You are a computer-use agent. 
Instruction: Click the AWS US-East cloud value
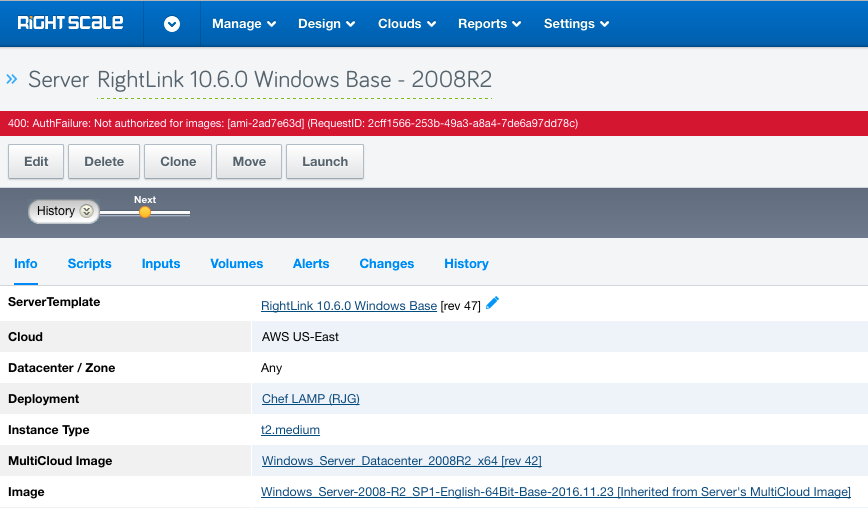click(300, 336)
